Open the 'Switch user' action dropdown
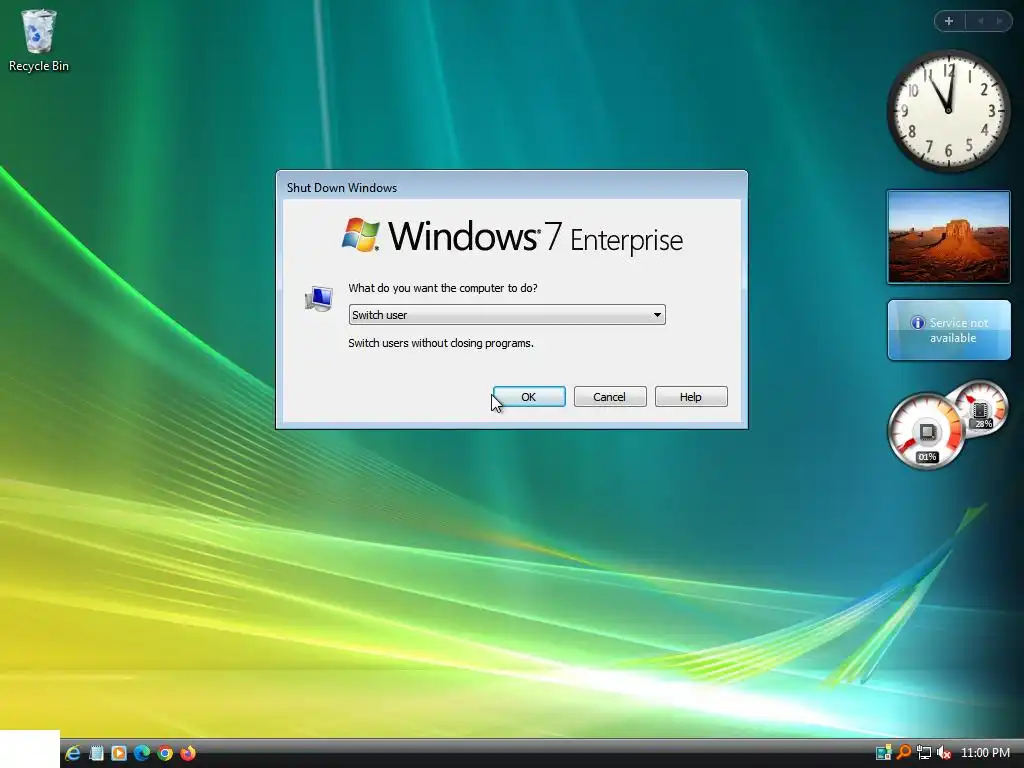 (x=507, y=315)
